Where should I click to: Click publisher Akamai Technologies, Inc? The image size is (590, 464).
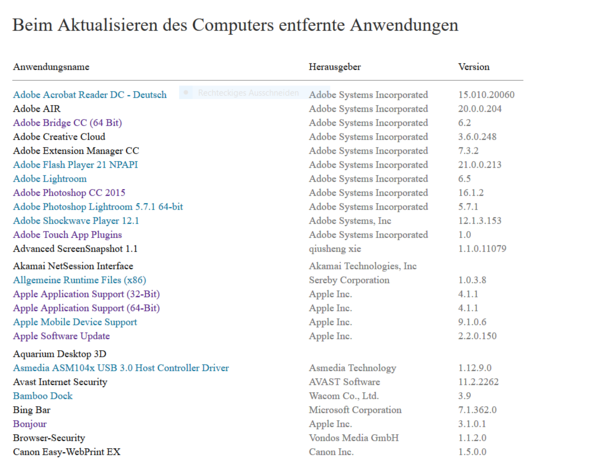363,266
